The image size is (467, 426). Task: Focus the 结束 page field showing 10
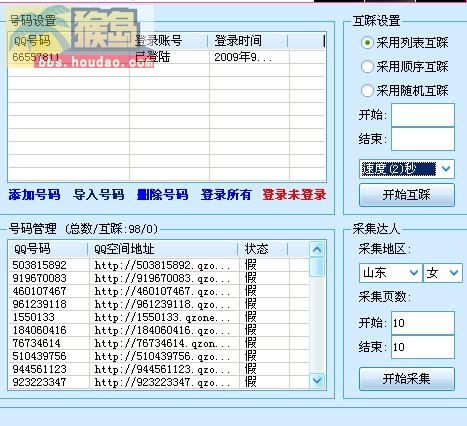coord(423,347)
